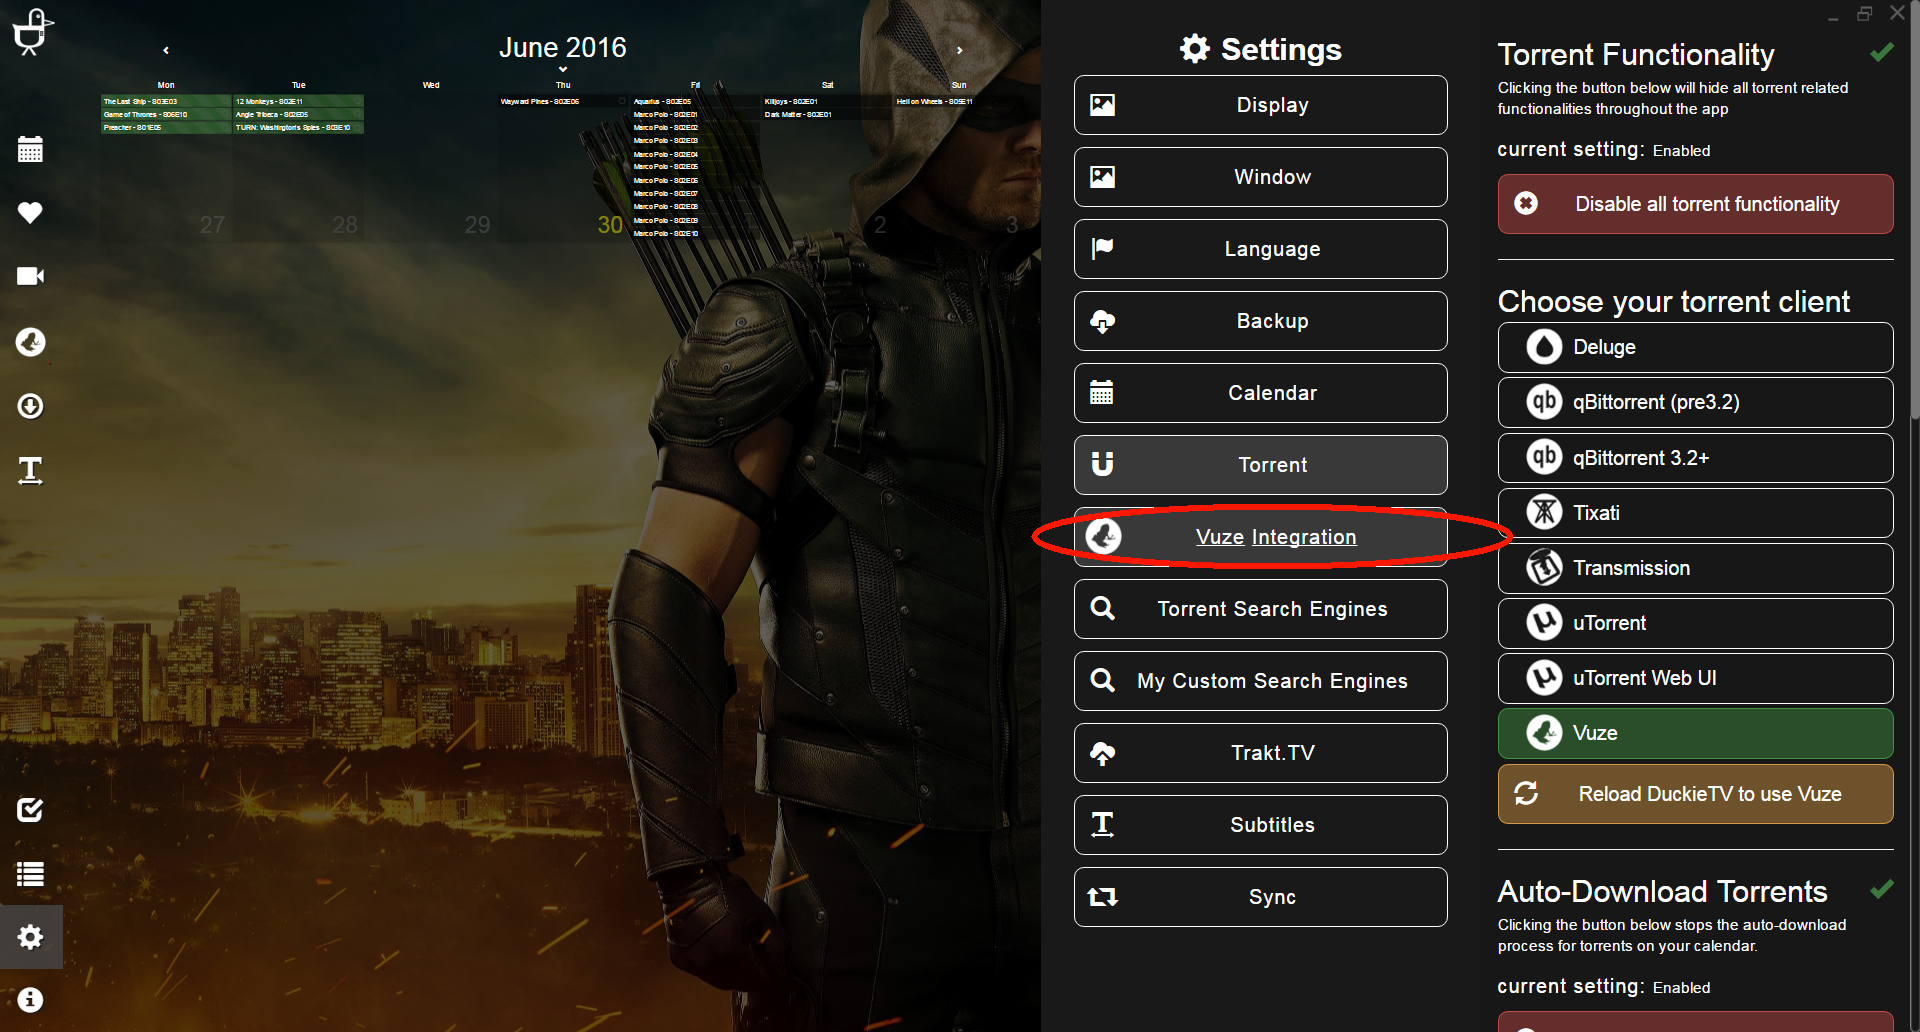Screen dimensions: 1920x1032
Task: Open Trakt.TV settings
Action: pyautogui.click(x=1261, y=753)
